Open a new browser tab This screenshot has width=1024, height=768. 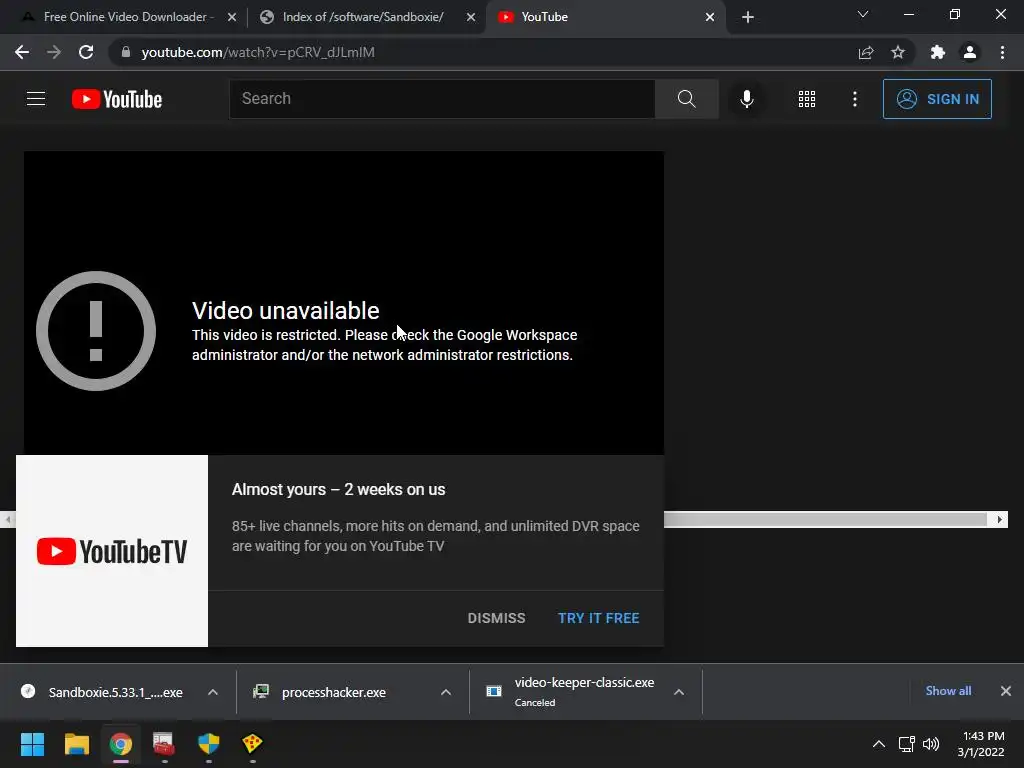[748, 18]
